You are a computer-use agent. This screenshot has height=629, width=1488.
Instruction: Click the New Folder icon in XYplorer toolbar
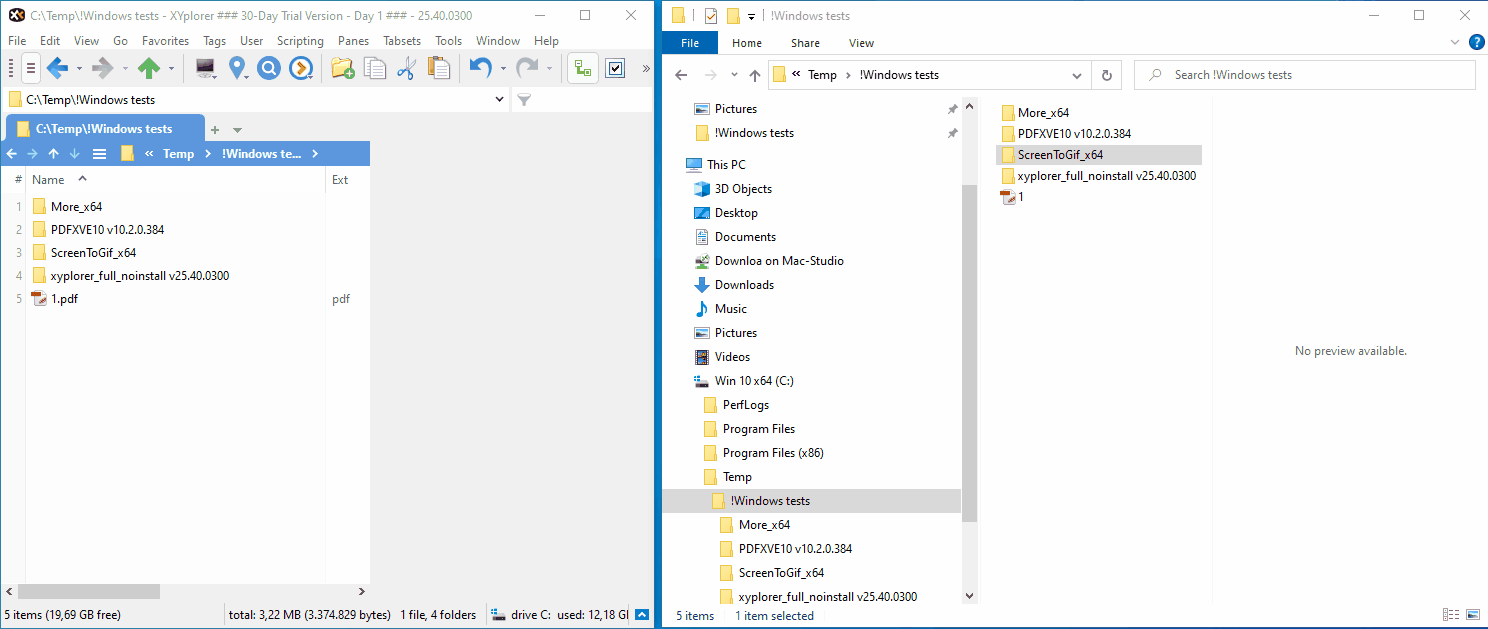(343, 68)
